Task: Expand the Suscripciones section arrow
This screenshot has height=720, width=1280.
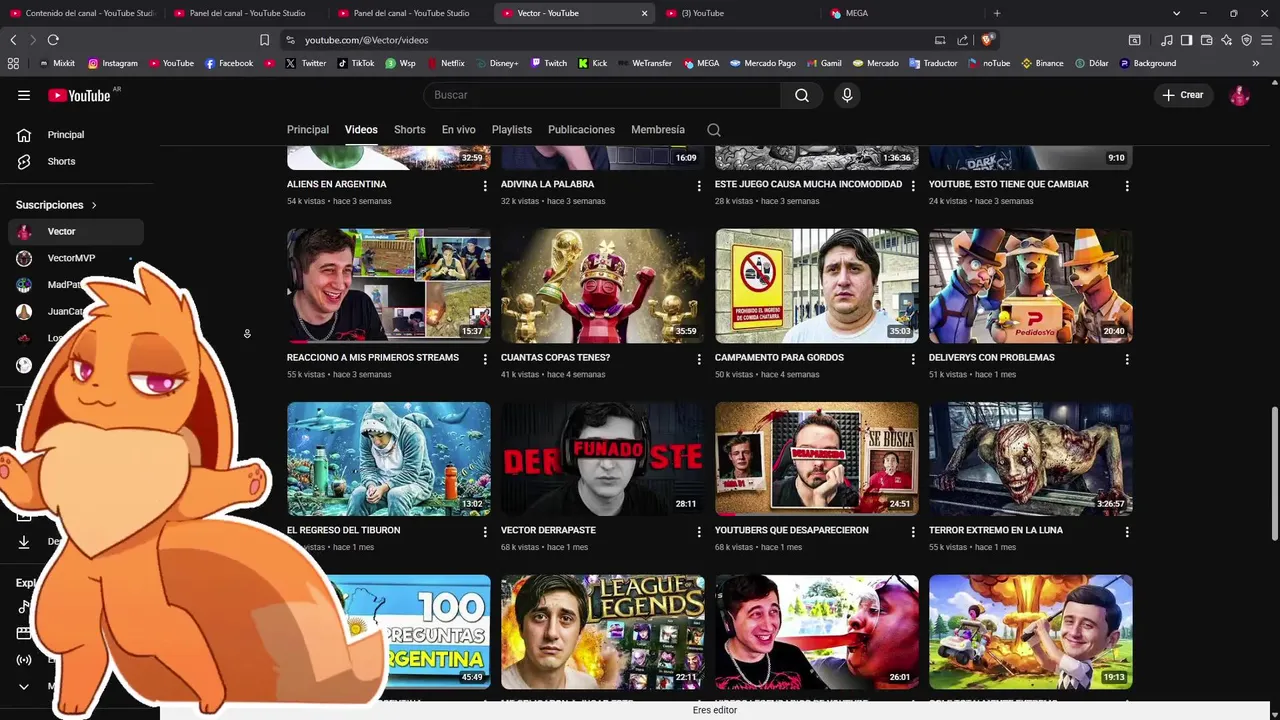Action: 94,205
